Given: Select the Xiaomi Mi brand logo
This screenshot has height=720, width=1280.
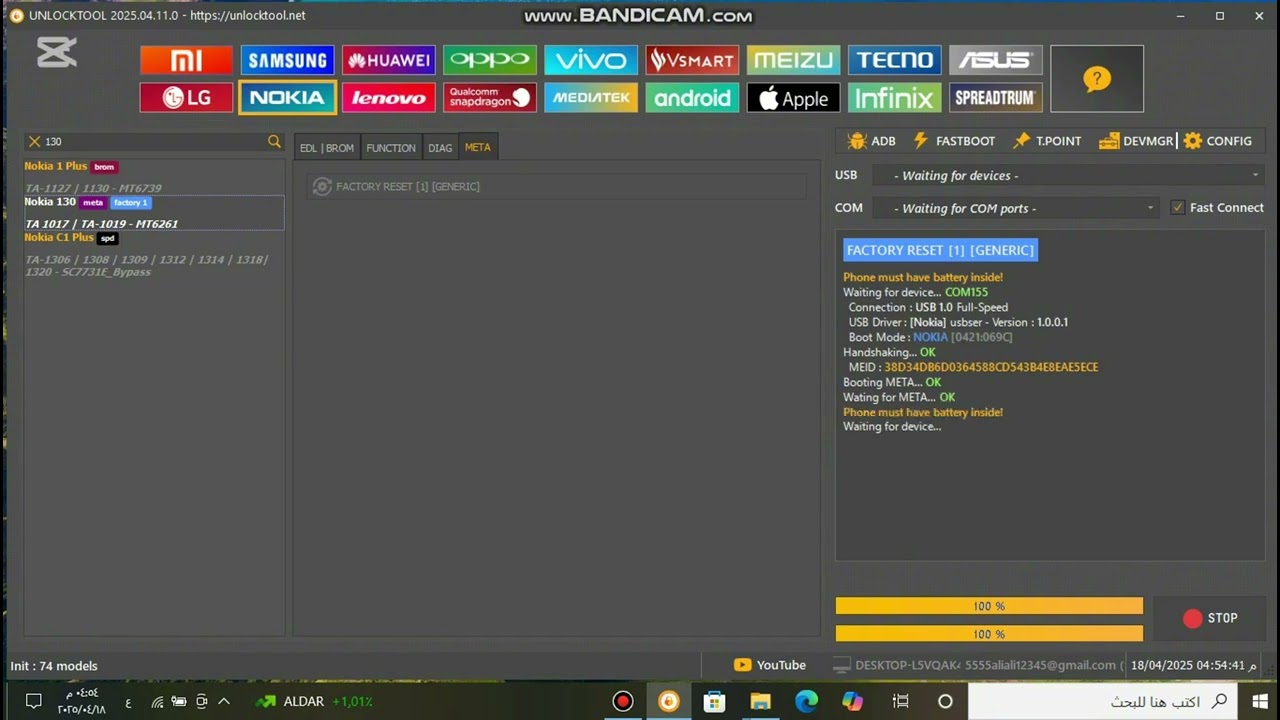Looking at the screenshot, I should pos(186,60).
